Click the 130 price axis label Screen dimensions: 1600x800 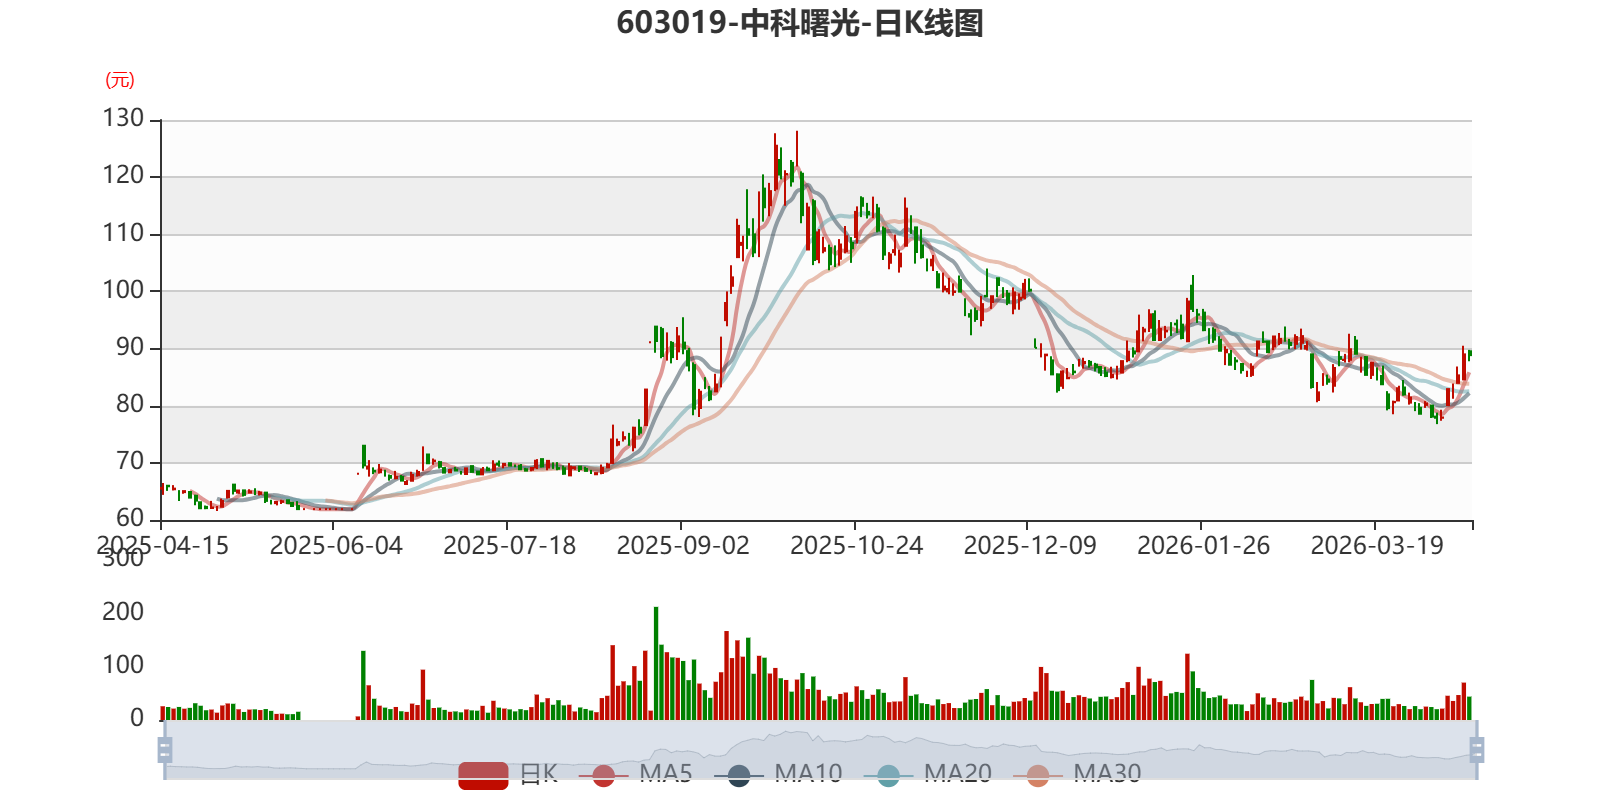coord(123,118)
